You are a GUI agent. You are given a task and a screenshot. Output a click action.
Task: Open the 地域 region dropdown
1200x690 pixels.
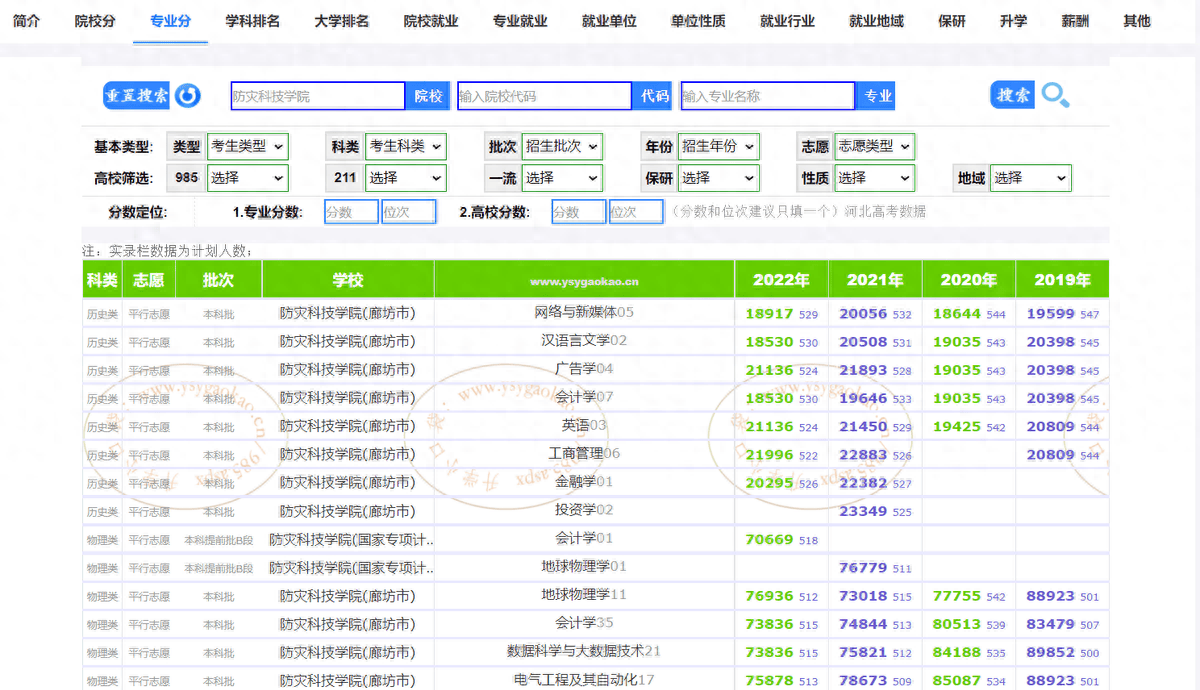pos(1030,178)
